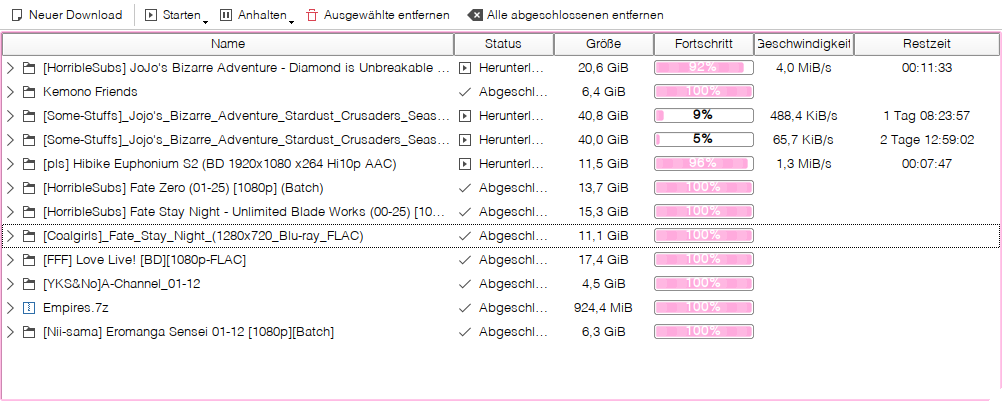The width and height of the screenshot is (1002, 401).
Task: Click the Alle abgeschlossenen entfernen delete icon
Action: coord(474,15)
